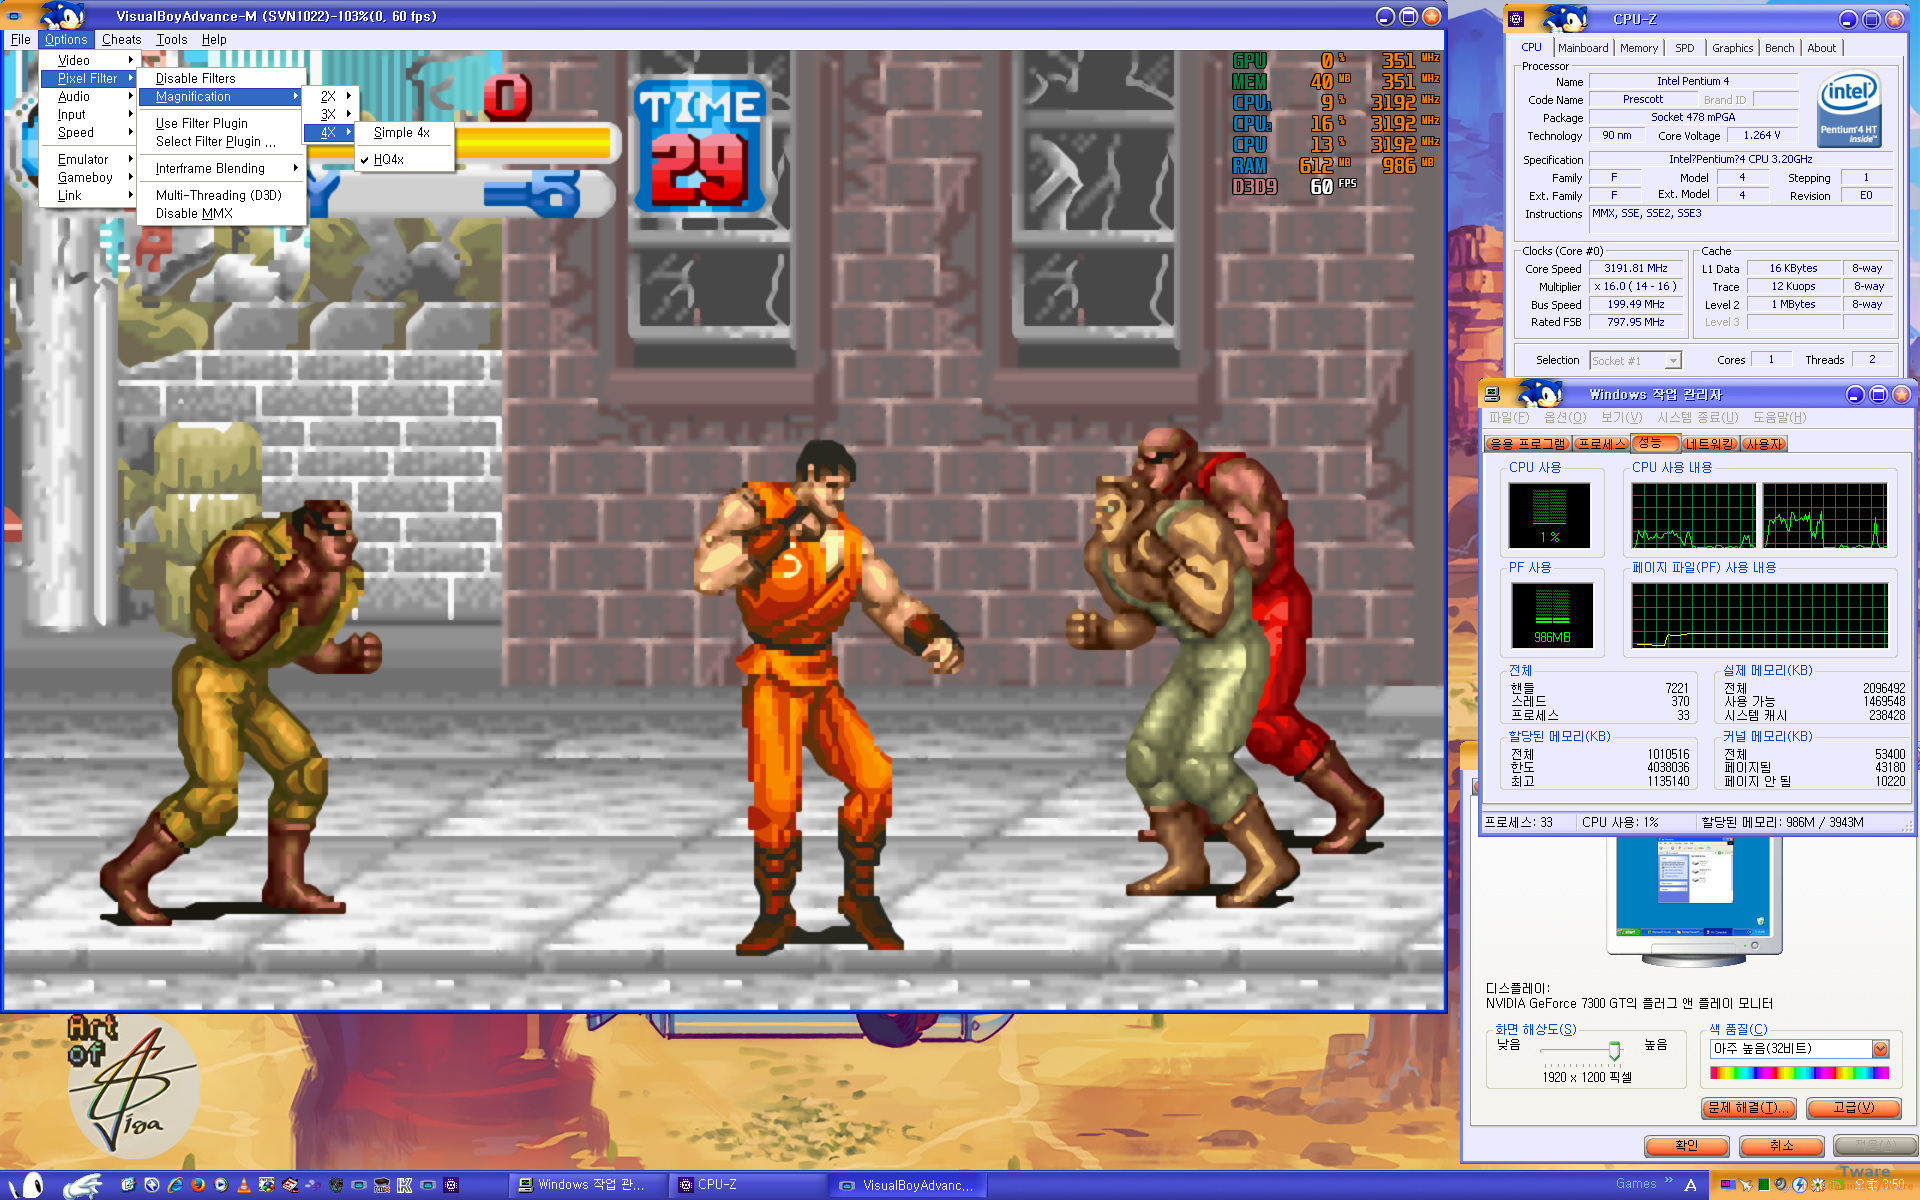1920x1200 pixels.
Task: Open VLC media player quick launch icon
Action: [244, 1186]
